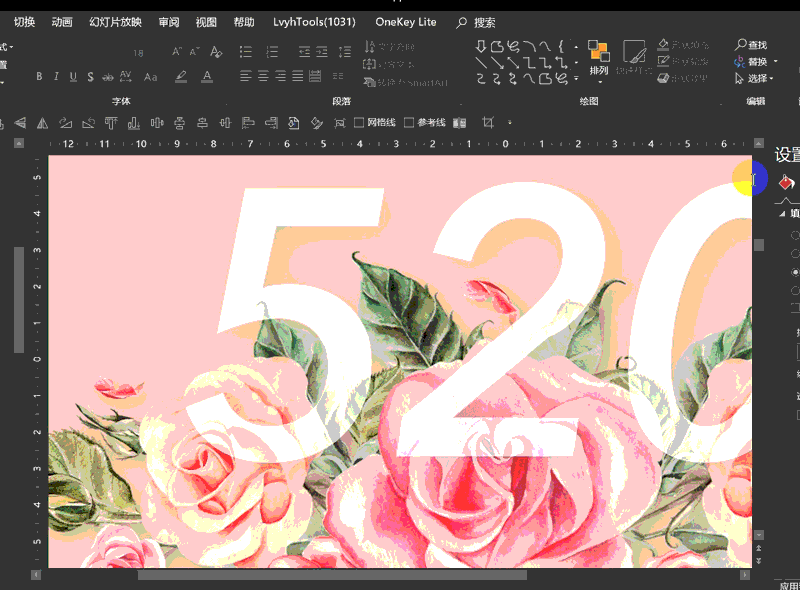Open 动画 animations tab
Image resolution: width=800 pixels, height=590 pixels.
(x=62, y=22)
